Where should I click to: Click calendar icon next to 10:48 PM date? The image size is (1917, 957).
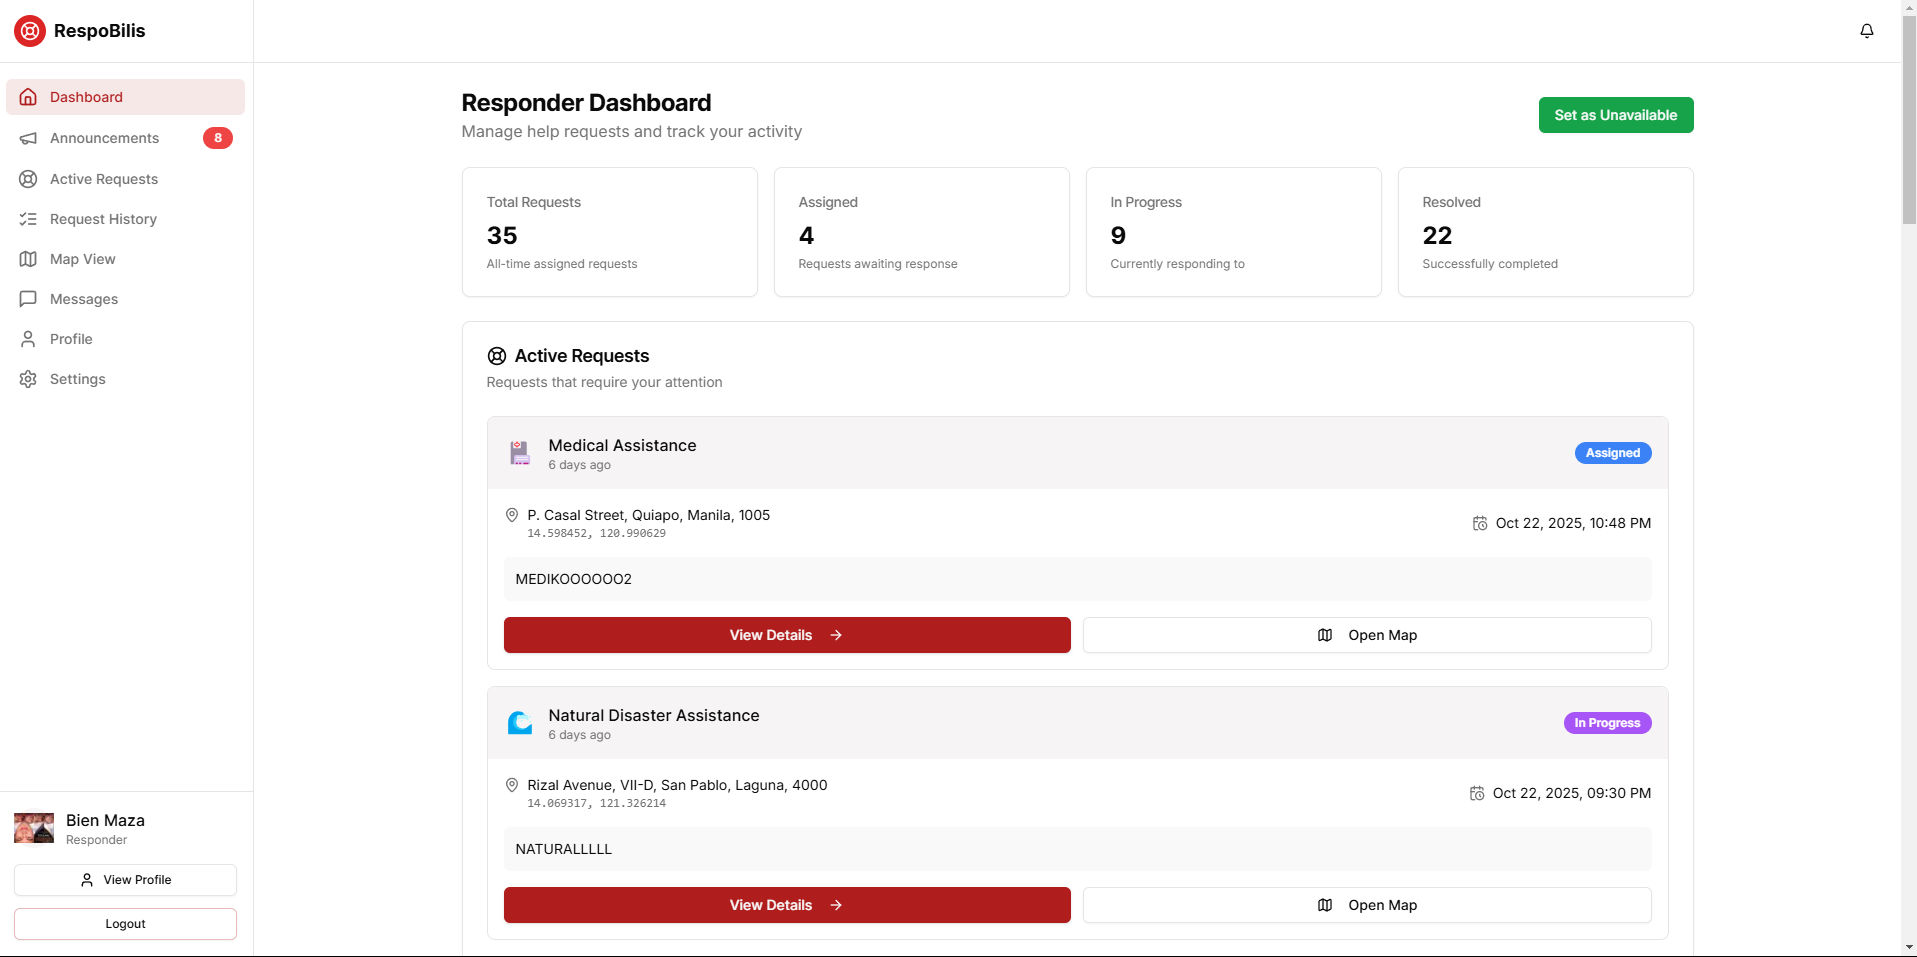coord(1480,523)
